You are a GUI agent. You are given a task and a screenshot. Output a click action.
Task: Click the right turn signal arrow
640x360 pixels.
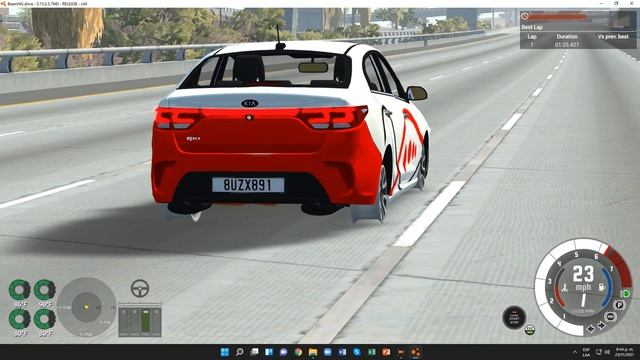pos(601,326)
